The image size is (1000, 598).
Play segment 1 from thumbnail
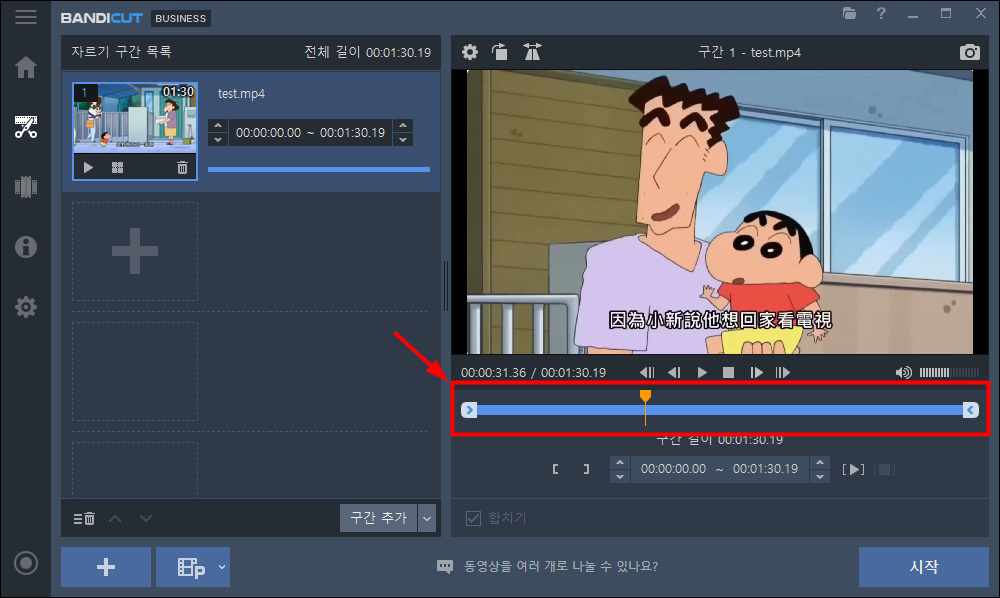[x=88, y=168]
